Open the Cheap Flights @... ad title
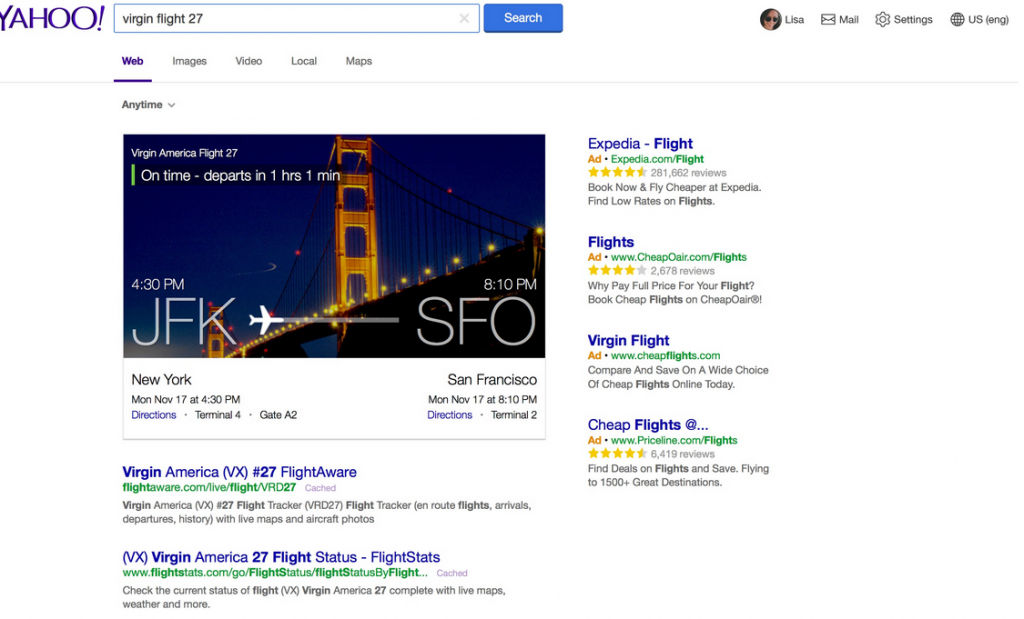The image size is (1024, 619). click(648, 425)
